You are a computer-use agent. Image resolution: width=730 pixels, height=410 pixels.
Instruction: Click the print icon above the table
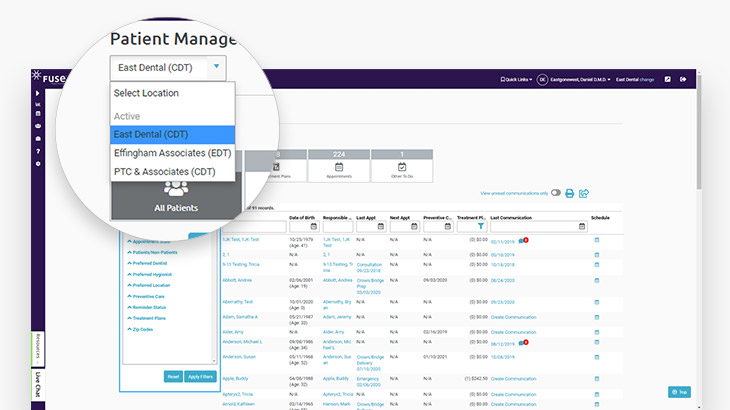point(569,193)
